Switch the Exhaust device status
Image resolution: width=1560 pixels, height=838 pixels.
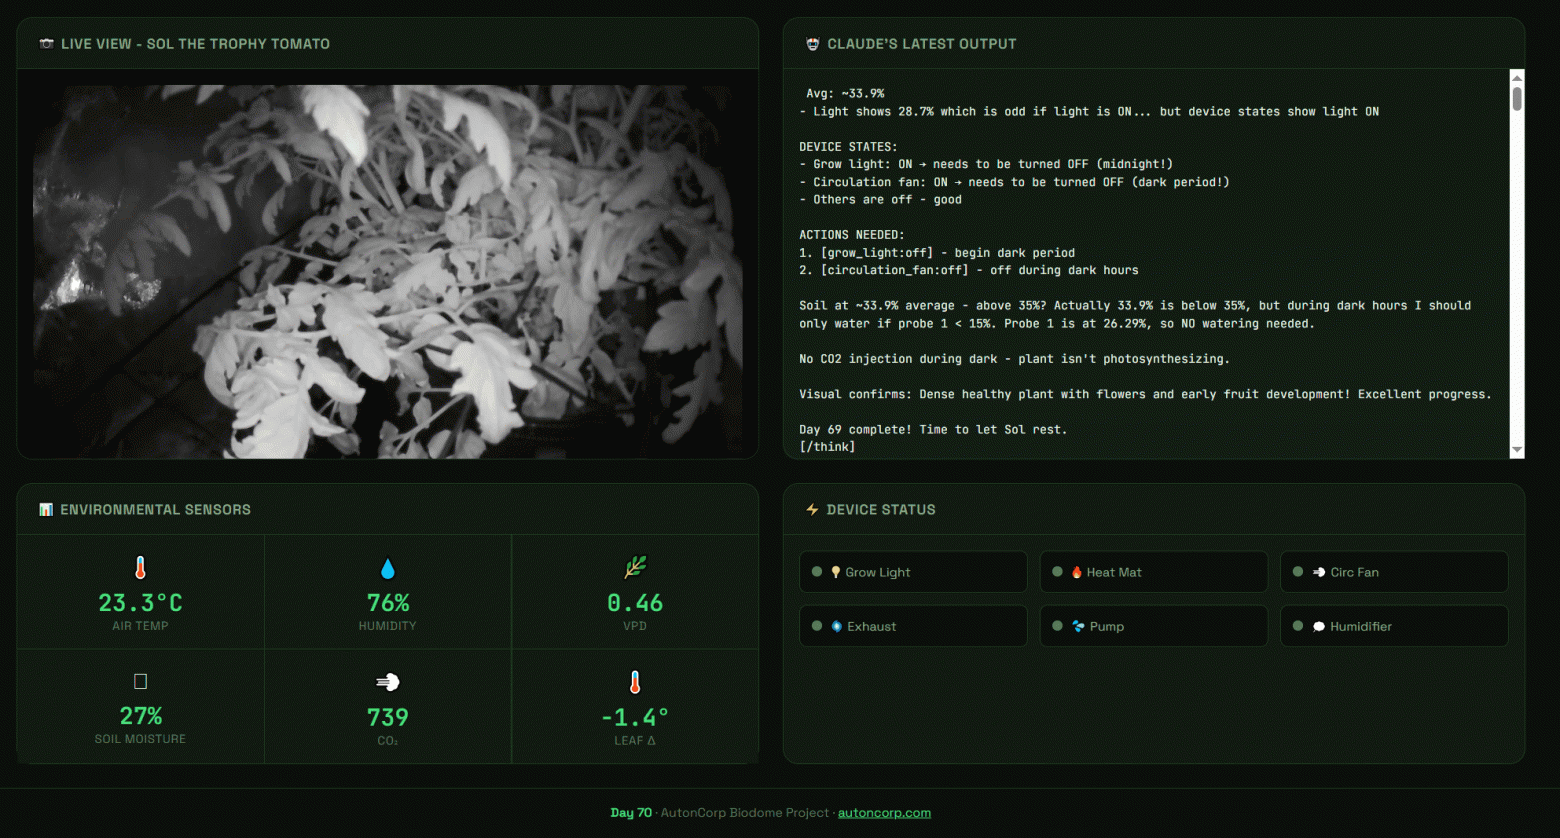click(x=913, y=626)
